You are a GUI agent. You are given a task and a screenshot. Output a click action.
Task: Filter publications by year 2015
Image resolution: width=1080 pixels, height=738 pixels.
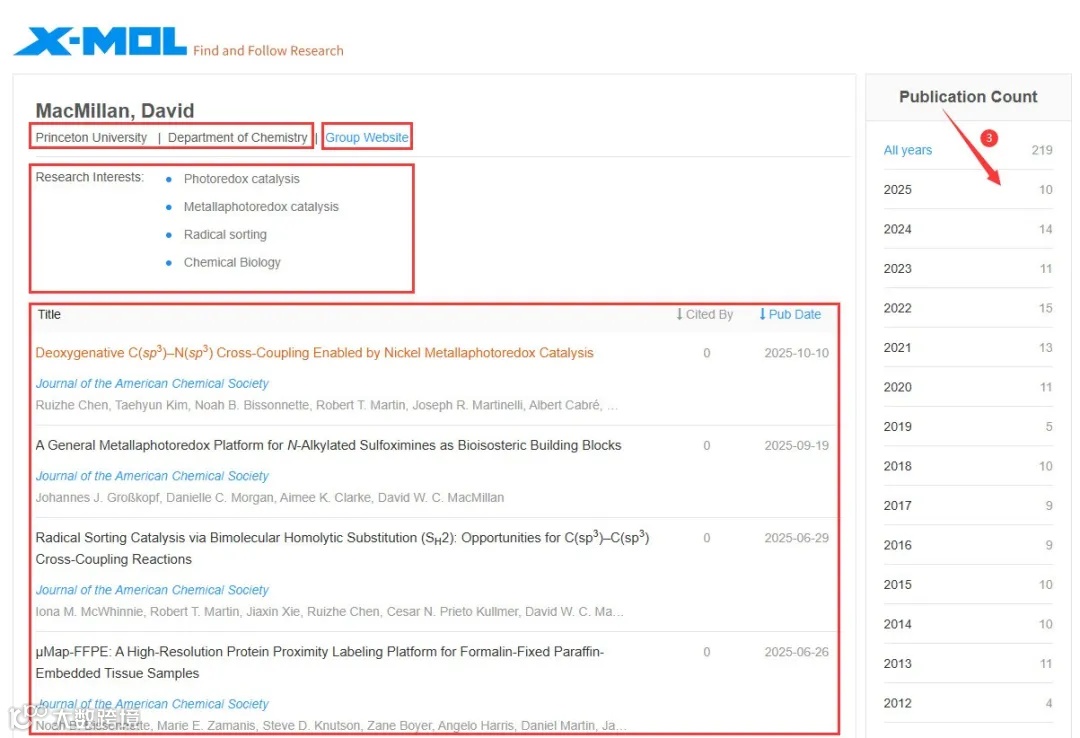tap(897, 584)
